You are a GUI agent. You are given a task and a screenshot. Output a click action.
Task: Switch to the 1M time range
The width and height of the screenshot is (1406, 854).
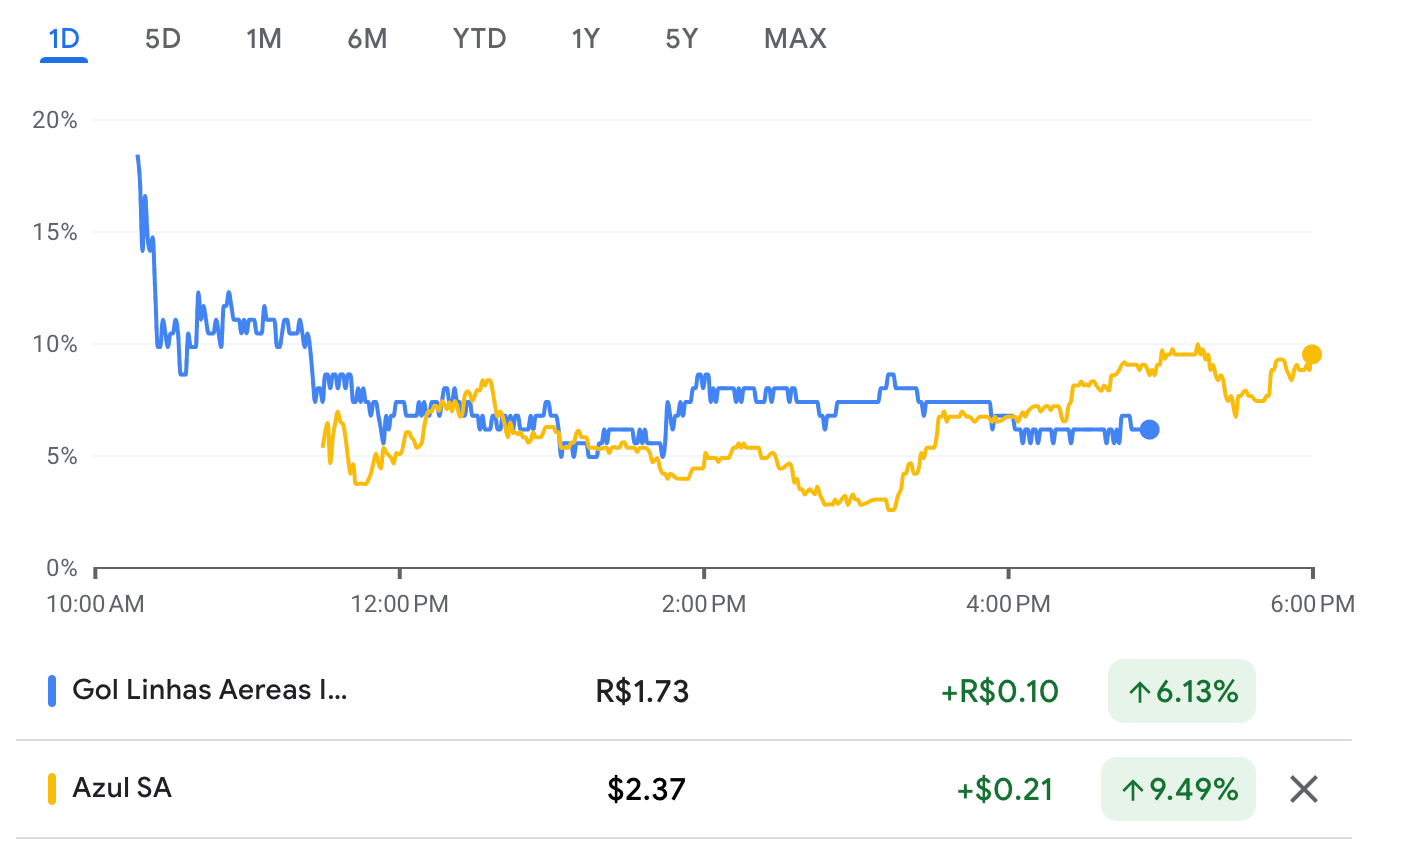coord(264,39)
